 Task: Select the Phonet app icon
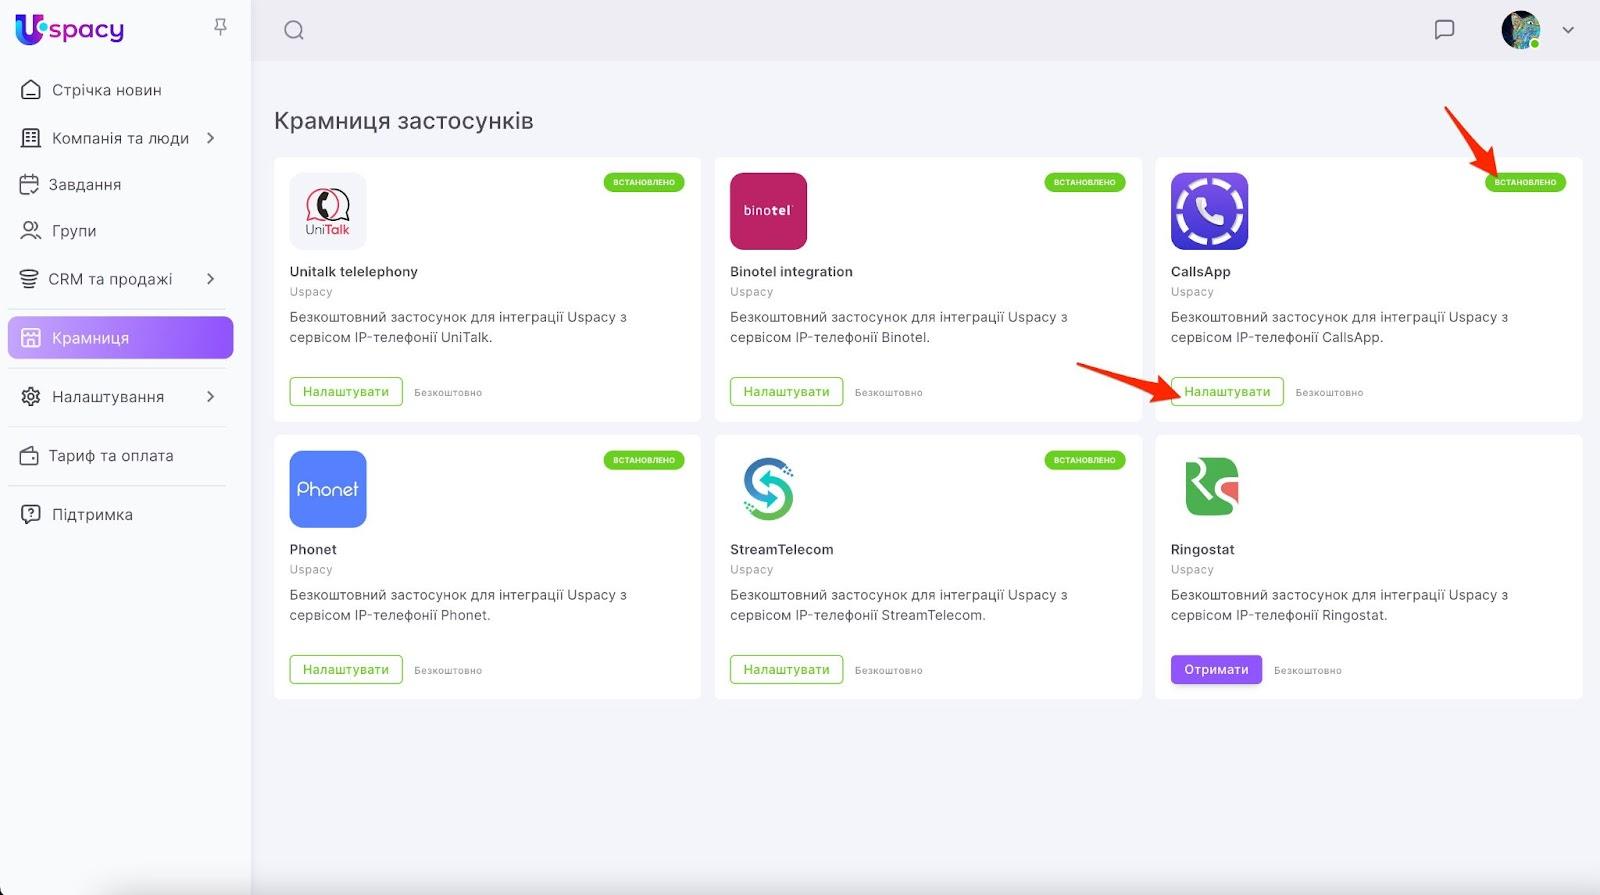[328, 489]
